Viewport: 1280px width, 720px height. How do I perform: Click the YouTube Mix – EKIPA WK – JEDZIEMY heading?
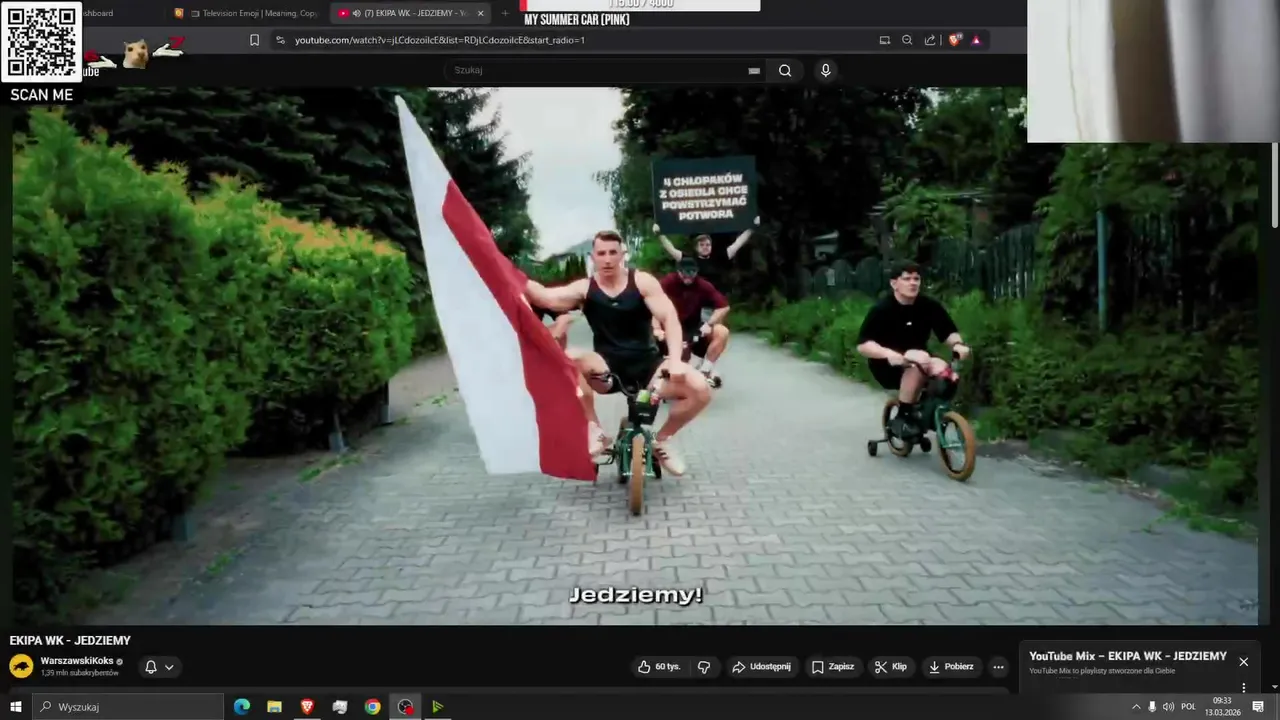coord(1128,657)
